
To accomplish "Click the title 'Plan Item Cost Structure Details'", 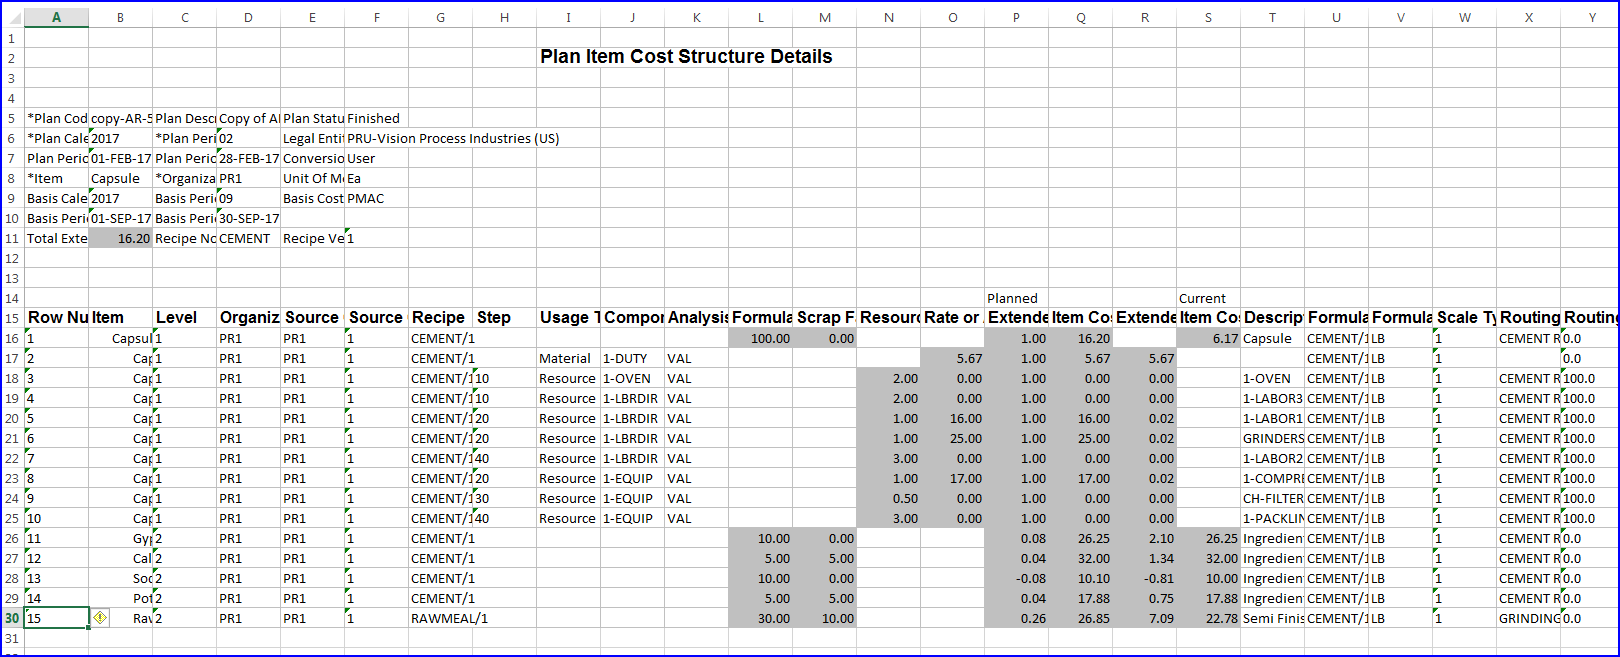I will (686, 57).
